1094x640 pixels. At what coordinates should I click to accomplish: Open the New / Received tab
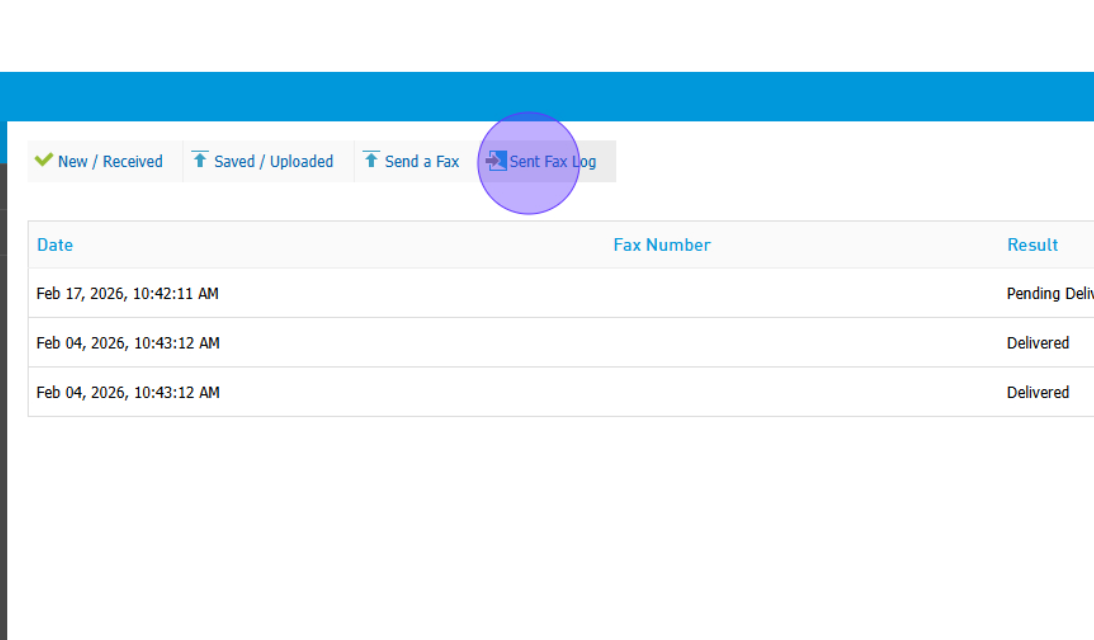pos(110,162)
